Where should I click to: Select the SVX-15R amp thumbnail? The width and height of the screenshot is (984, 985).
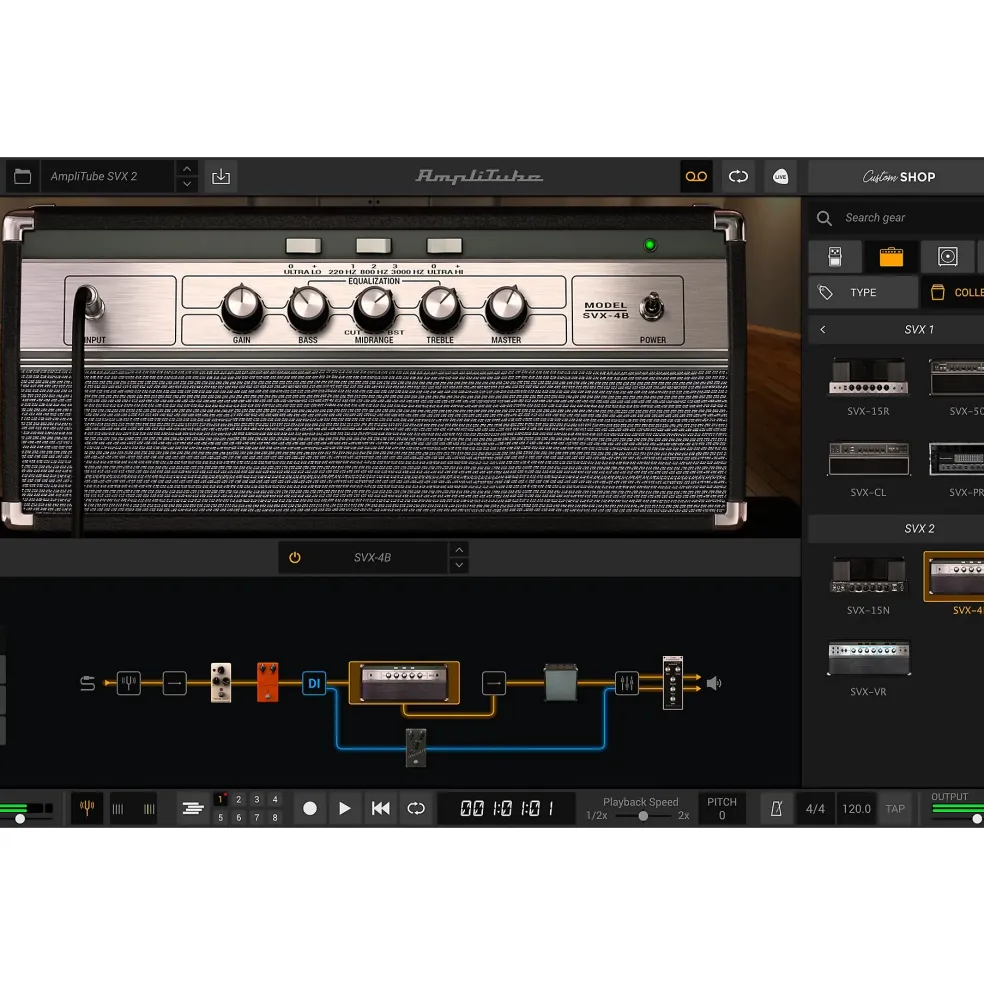pos(868,377)
